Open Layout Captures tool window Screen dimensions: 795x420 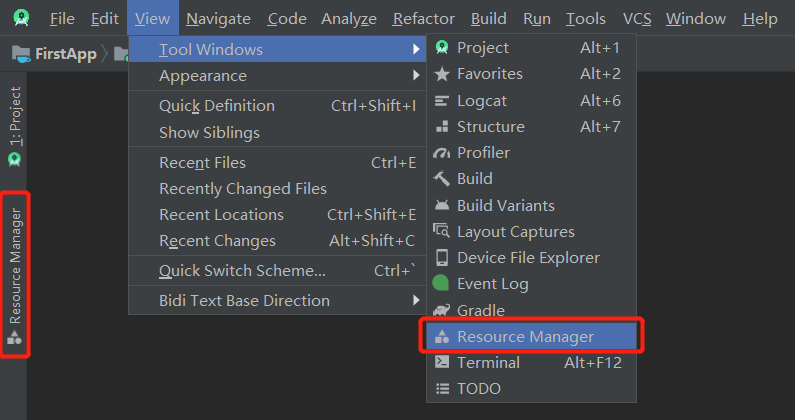[531, 232]
